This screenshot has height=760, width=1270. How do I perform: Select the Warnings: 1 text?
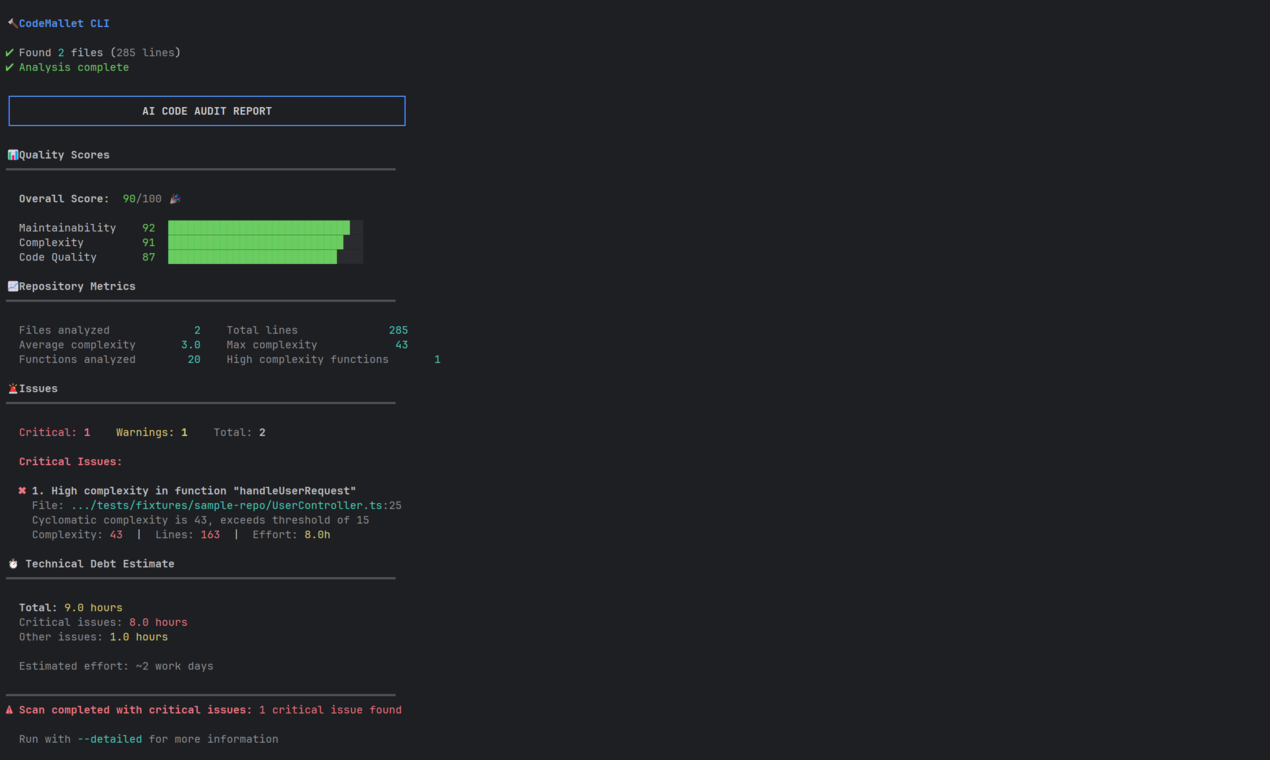(151, 432)
